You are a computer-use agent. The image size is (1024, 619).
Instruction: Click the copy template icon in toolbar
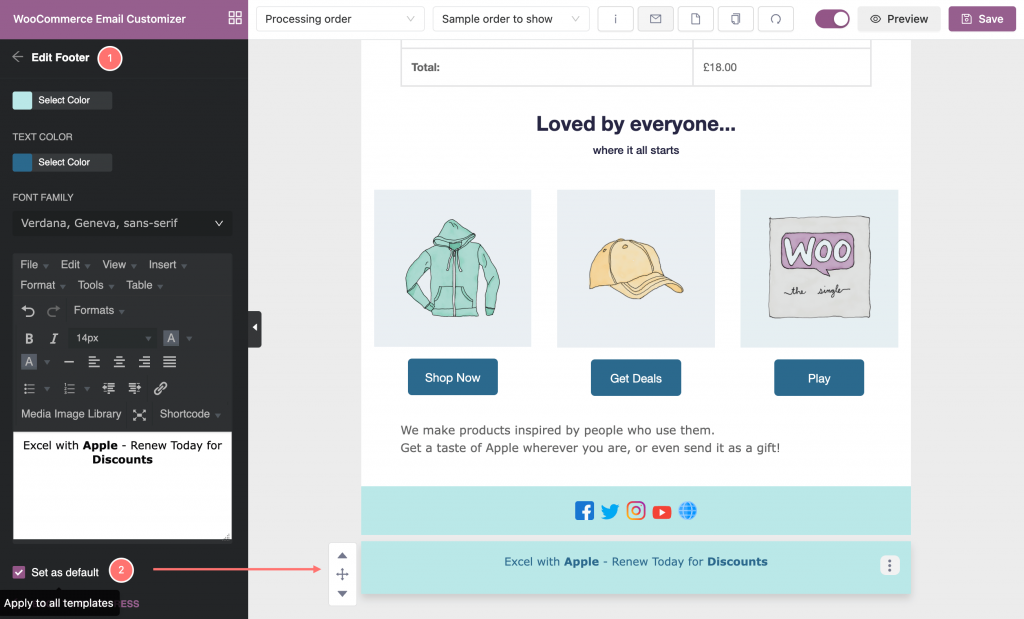click(736, 19)
